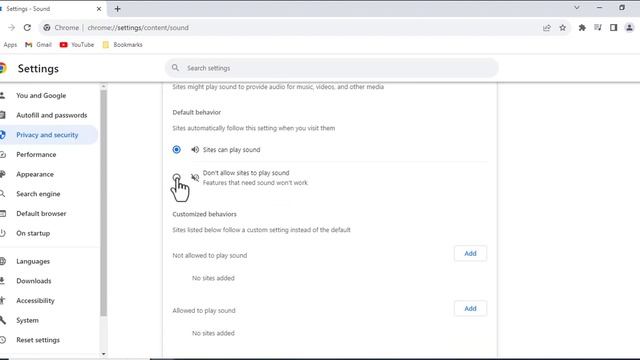Click the magnifier icon in search settings
640x360 pixels.
(175, 68)
